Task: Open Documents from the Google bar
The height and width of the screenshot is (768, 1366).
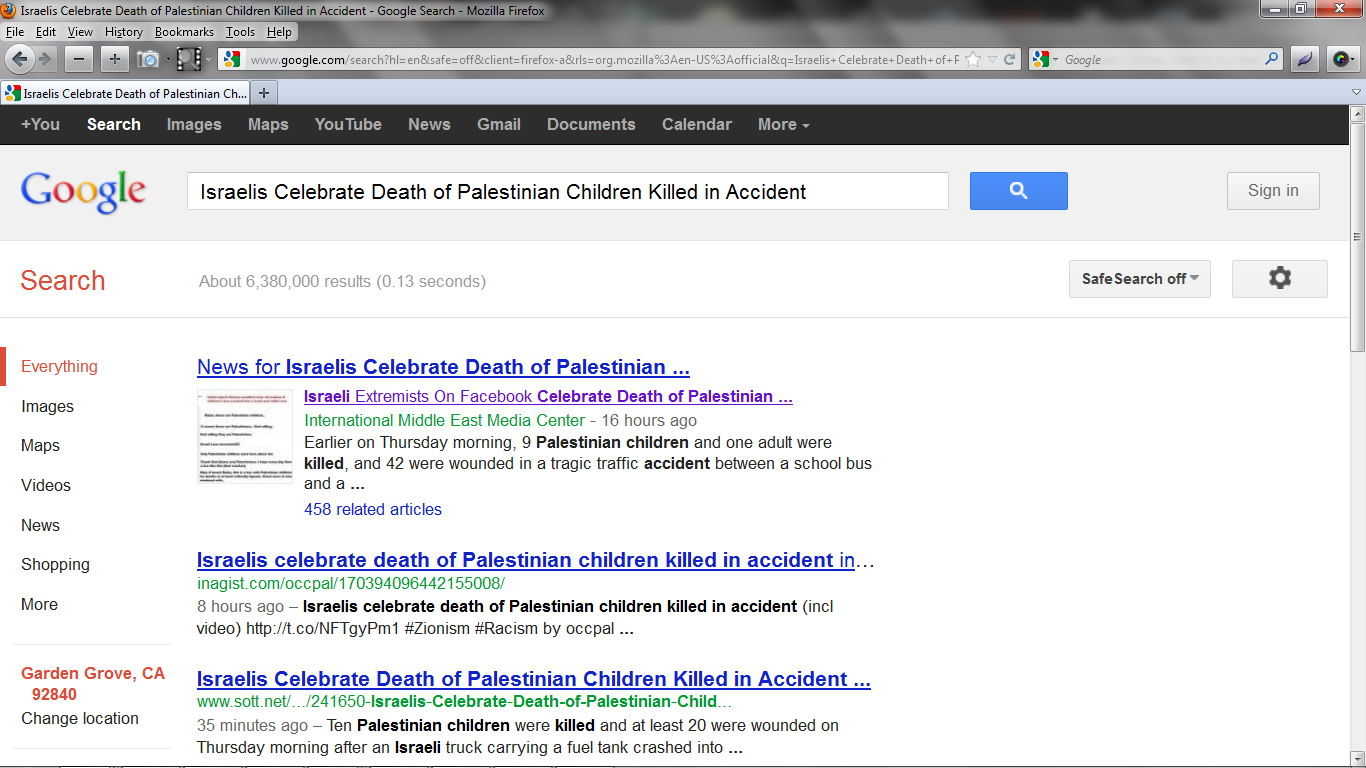Action: [x=591, y=125]
